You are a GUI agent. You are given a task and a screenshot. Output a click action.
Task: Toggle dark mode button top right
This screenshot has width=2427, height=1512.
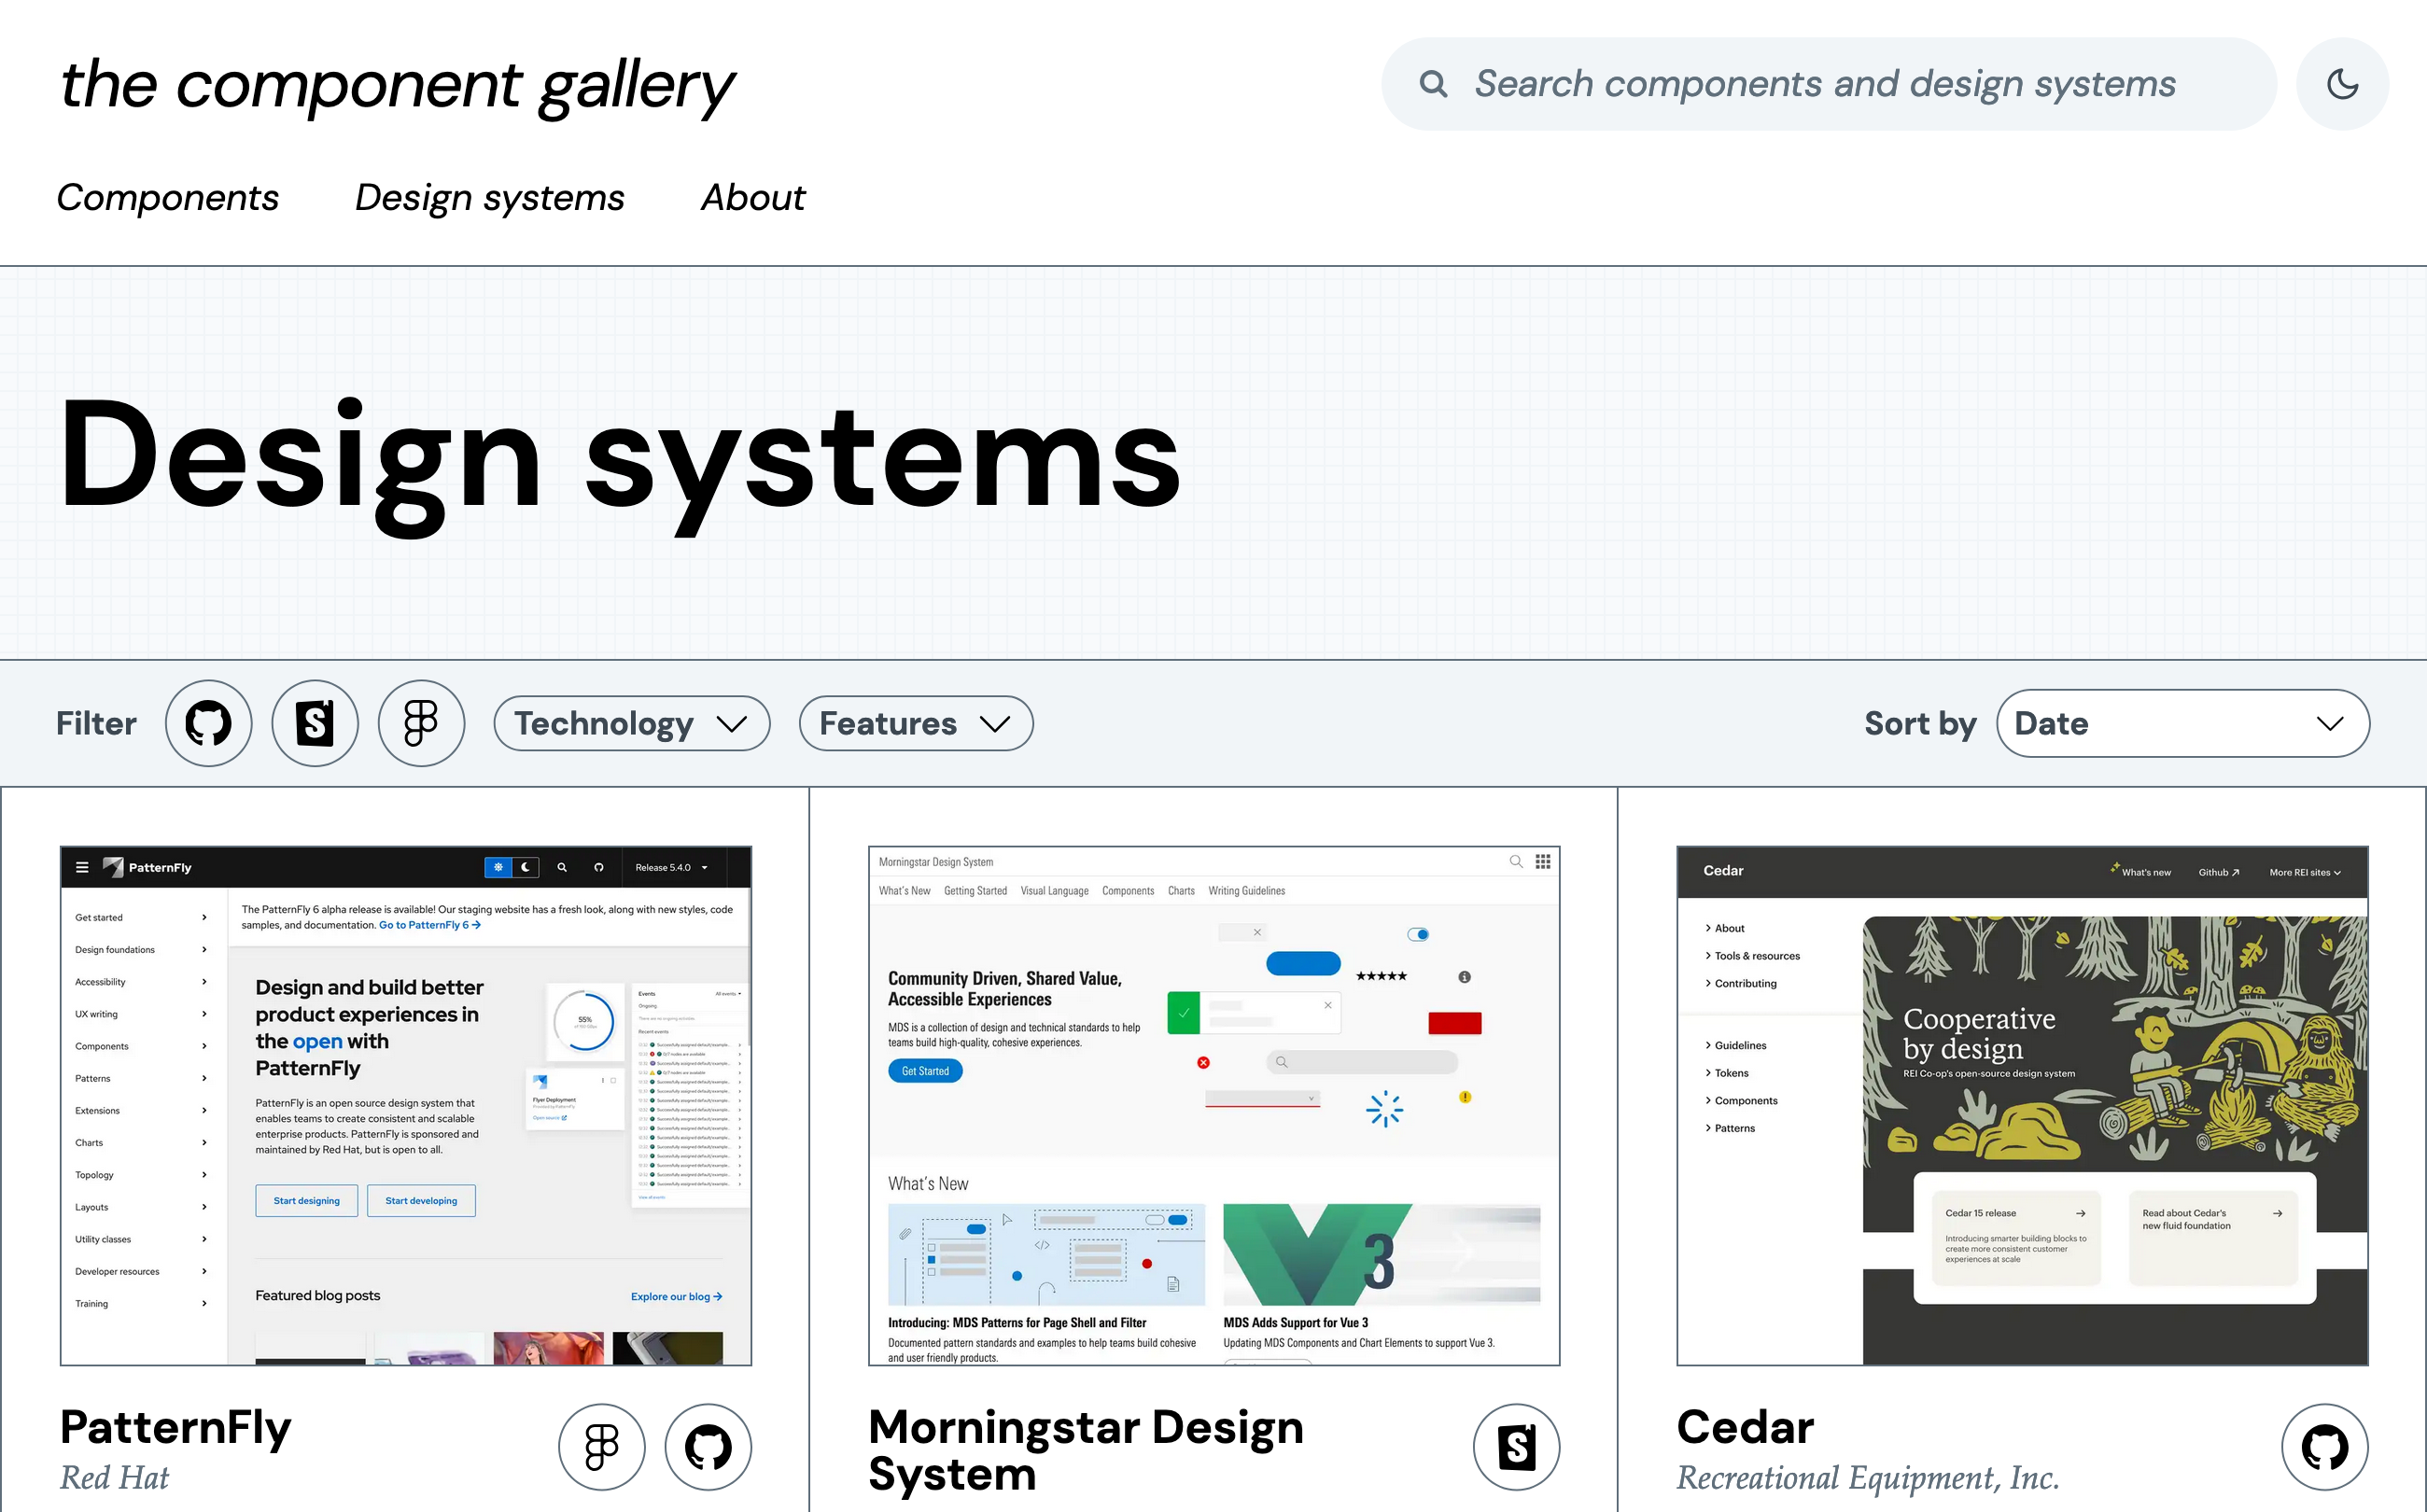point(2345,82)
